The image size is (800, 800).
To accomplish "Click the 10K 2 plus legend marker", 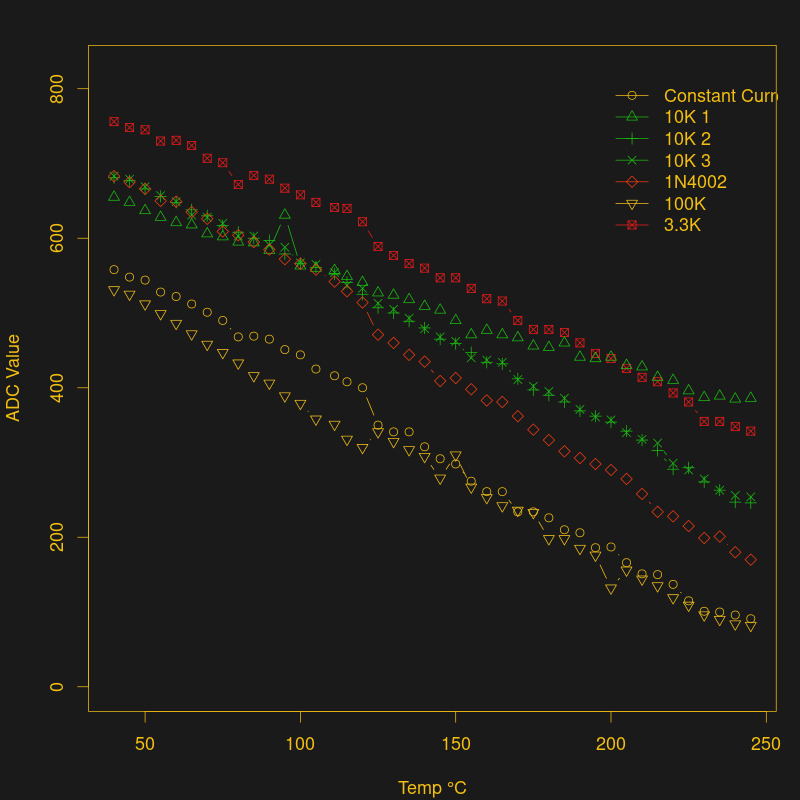I will [x=631, y=139].
